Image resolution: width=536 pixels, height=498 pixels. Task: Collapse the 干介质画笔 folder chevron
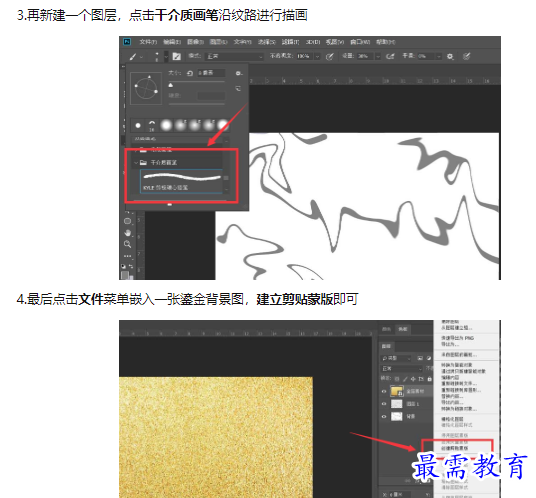(x=136, y=163)
